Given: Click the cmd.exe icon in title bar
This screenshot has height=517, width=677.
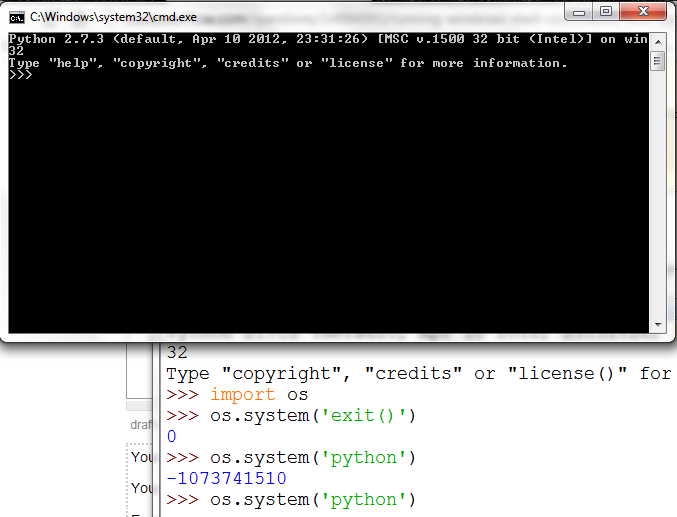Looking at the screenshot, I should [x=17, y=16].
